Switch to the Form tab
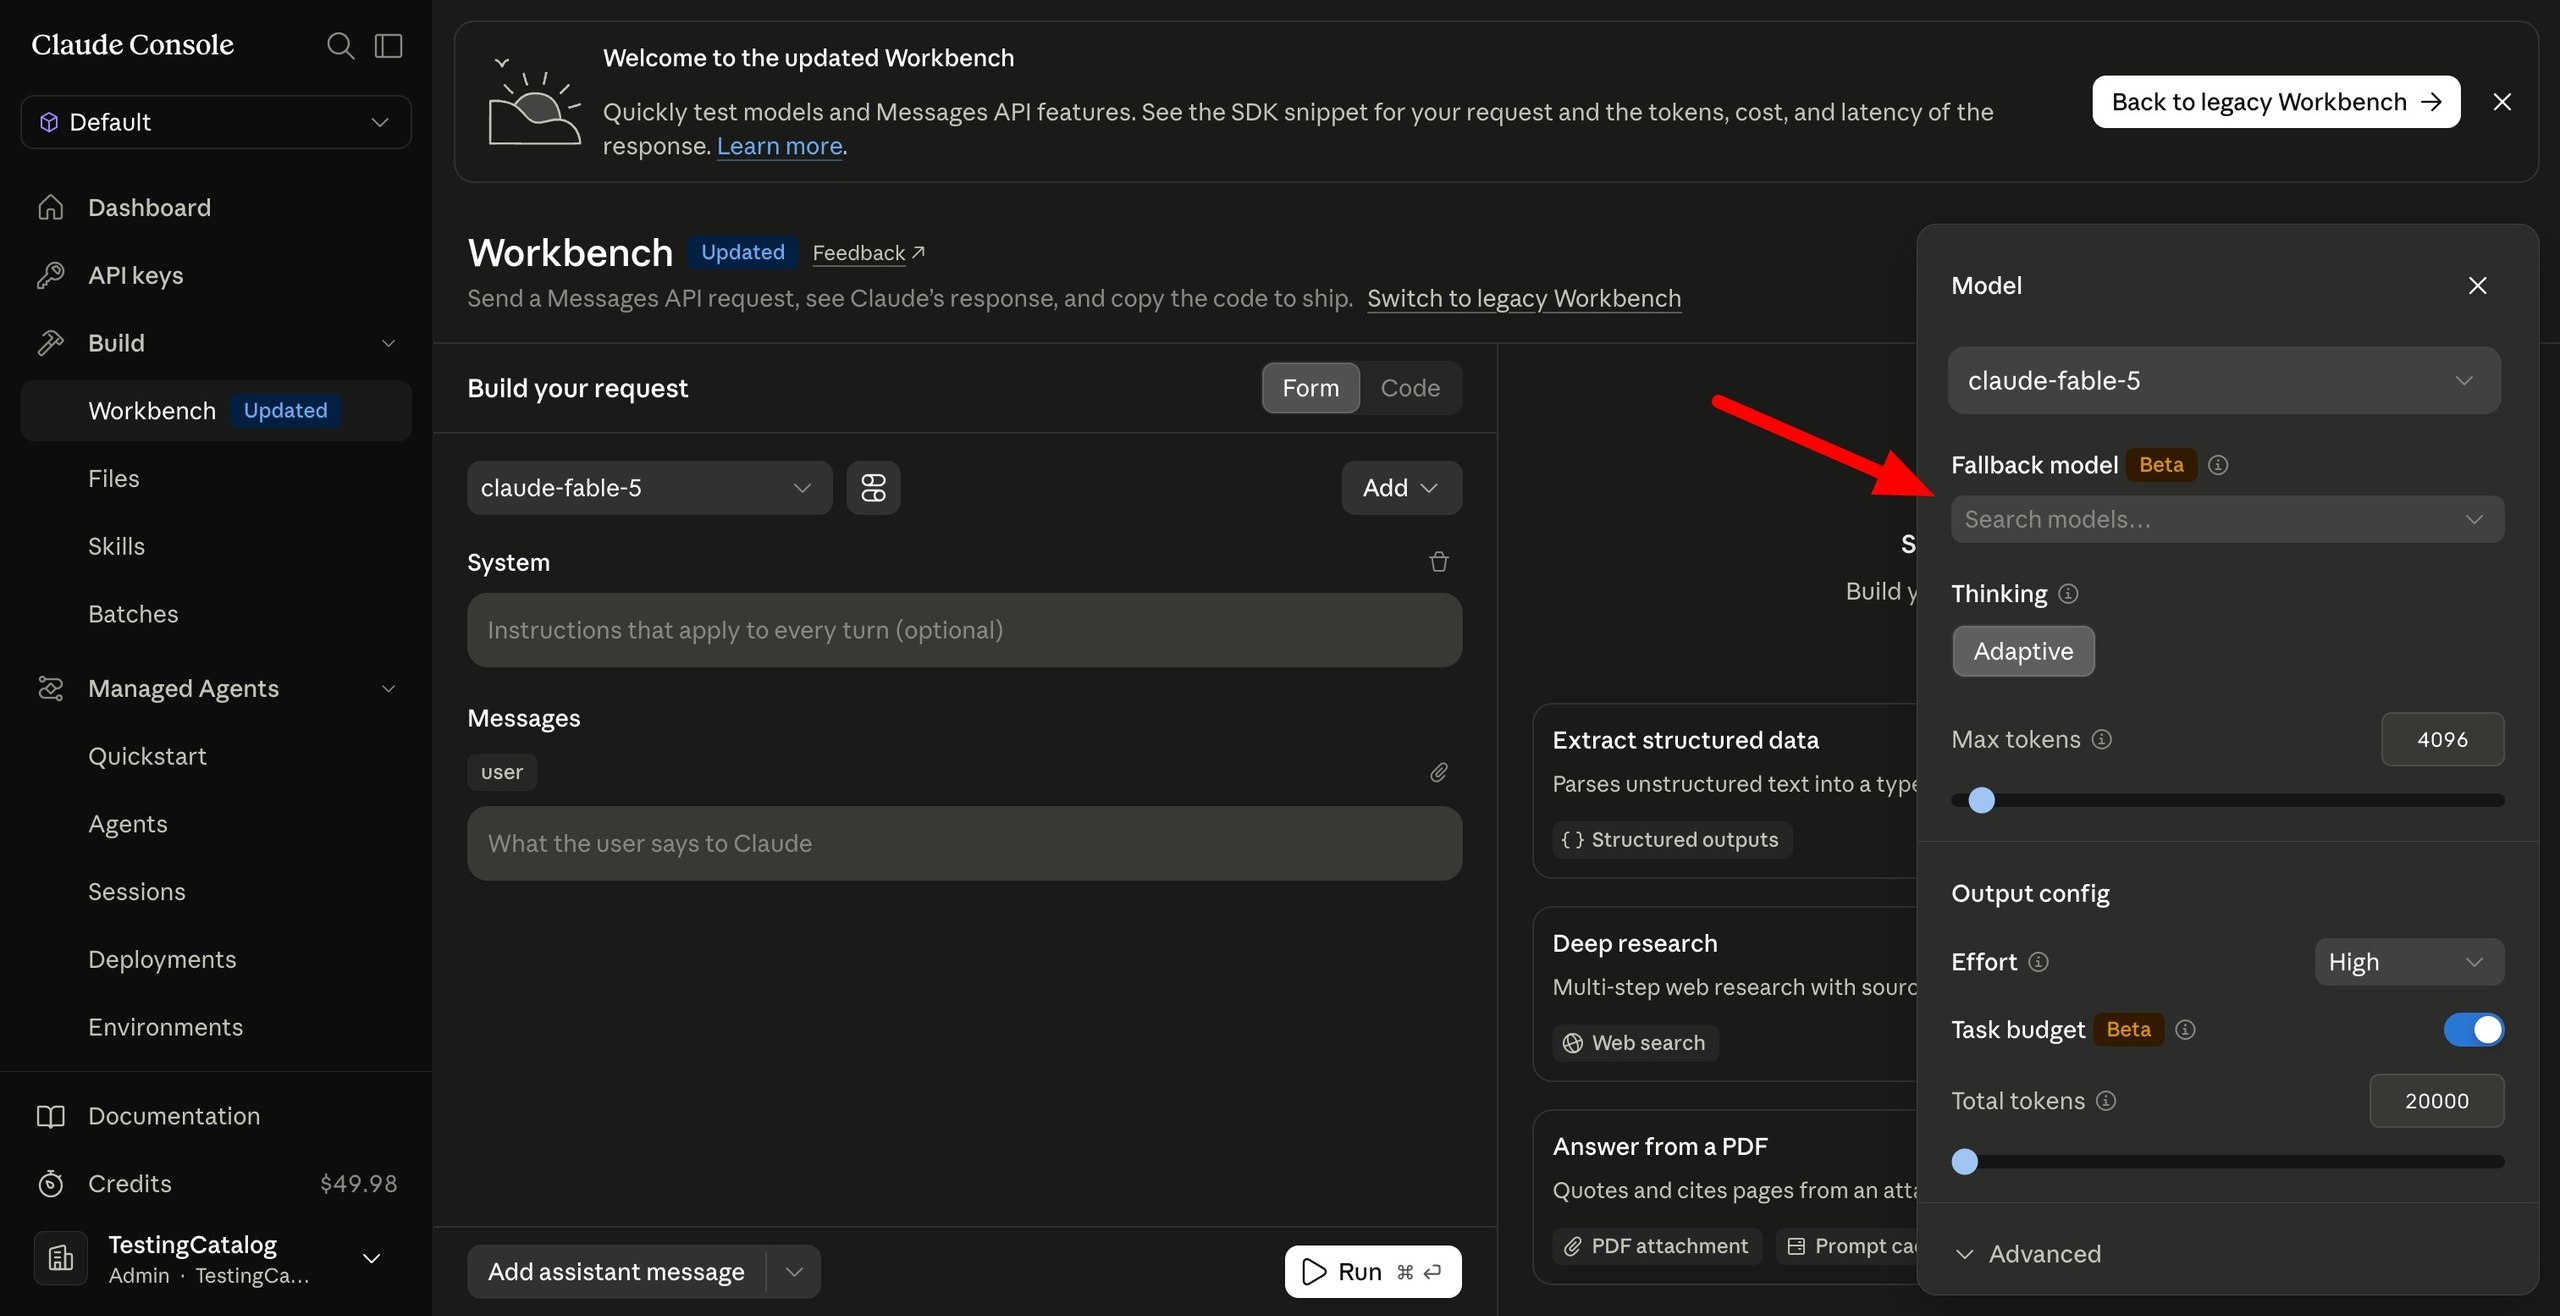This screenshot has width=2560, height=1316. click(1310, 388)
